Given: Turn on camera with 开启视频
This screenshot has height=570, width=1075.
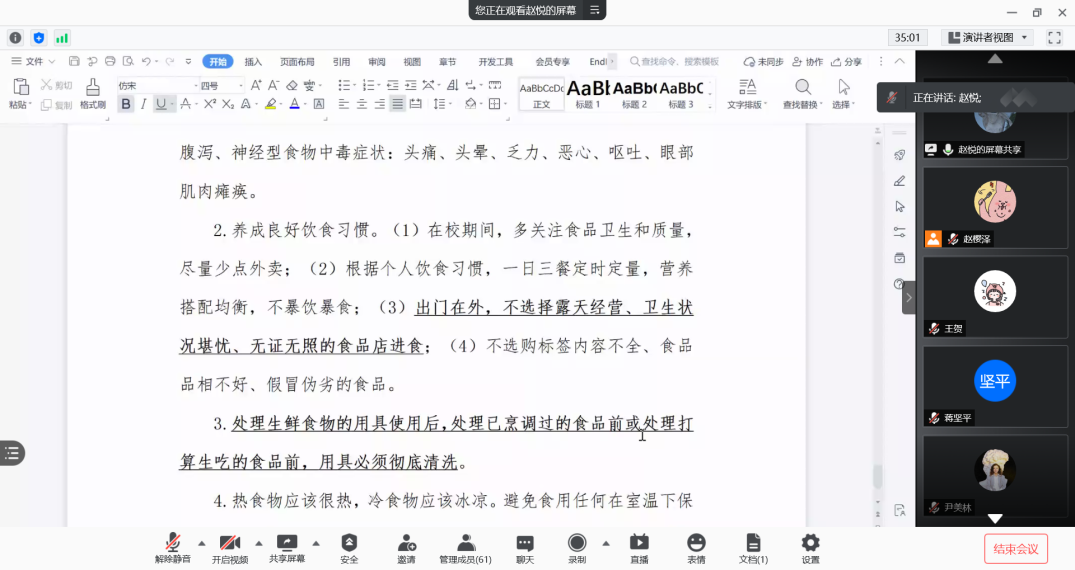Looking at the screenshot, I should point(229,548).
